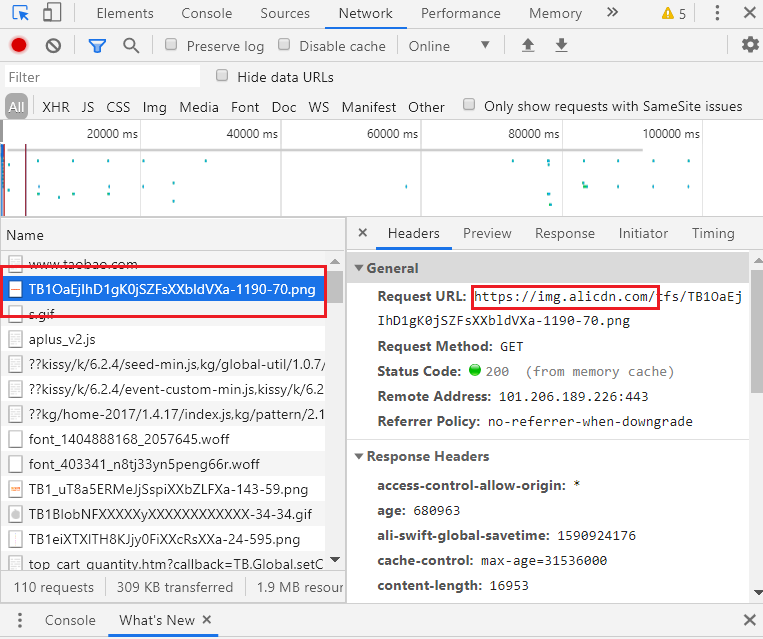Click the inspect element selector icon

[21, 13]
